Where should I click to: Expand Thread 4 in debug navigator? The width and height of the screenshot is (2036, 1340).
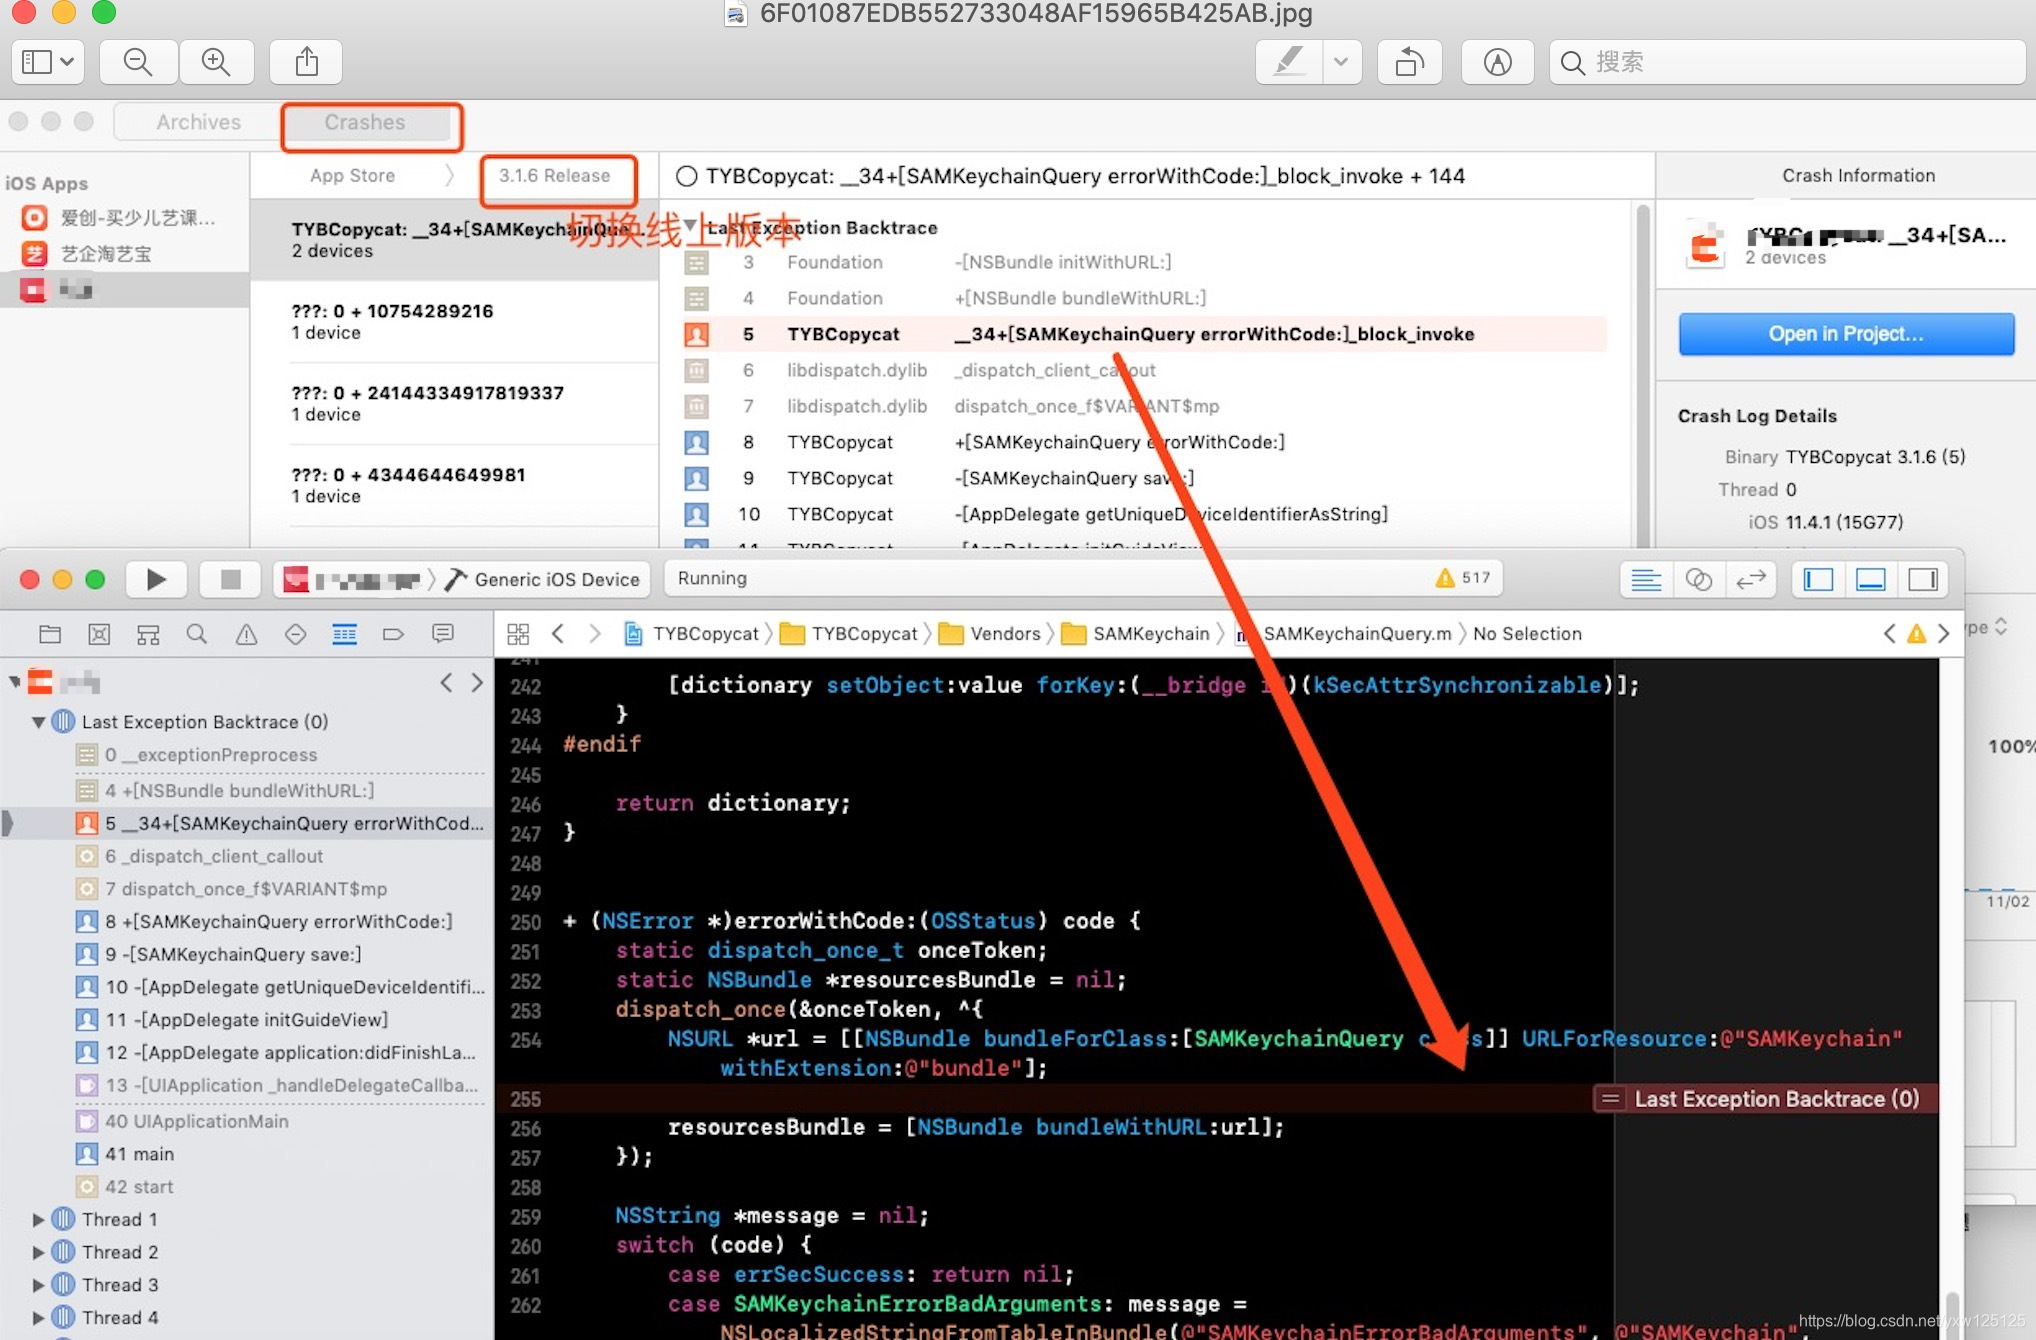pyautogui.click(x=38, y=1318)
